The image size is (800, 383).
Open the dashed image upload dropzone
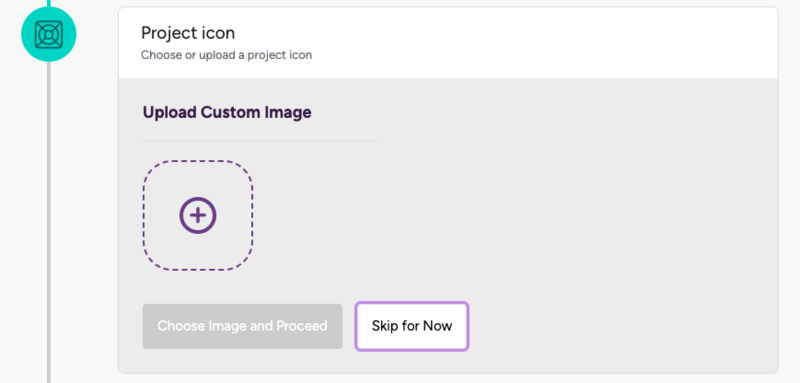(x=198, y=215)
